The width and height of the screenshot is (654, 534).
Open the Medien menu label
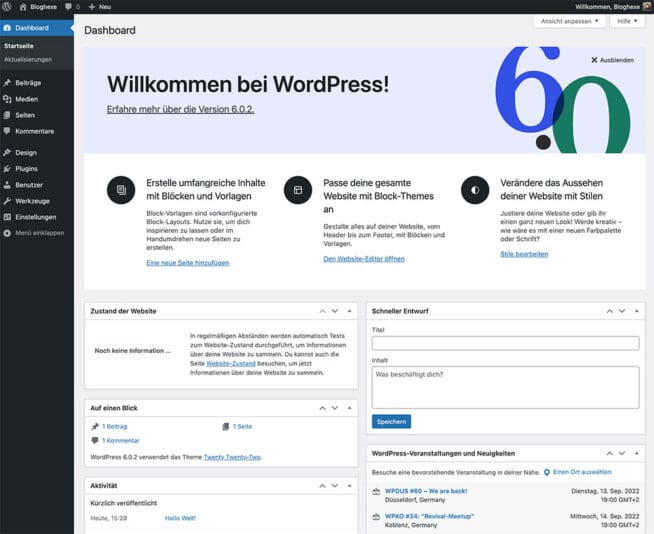(x=27, y=99)
